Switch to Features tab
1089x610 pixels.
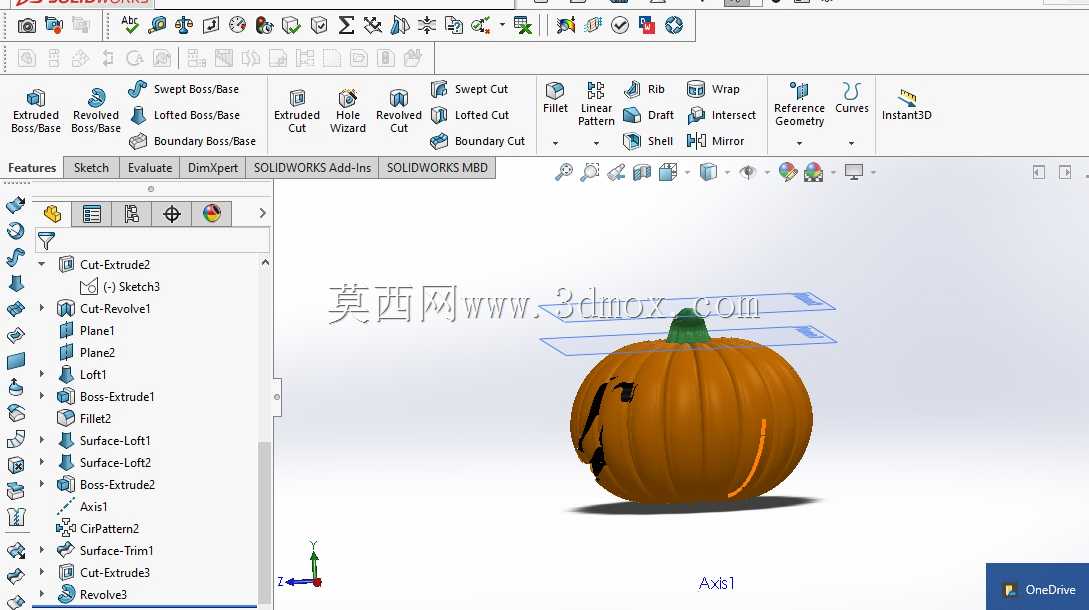(32, 167)
